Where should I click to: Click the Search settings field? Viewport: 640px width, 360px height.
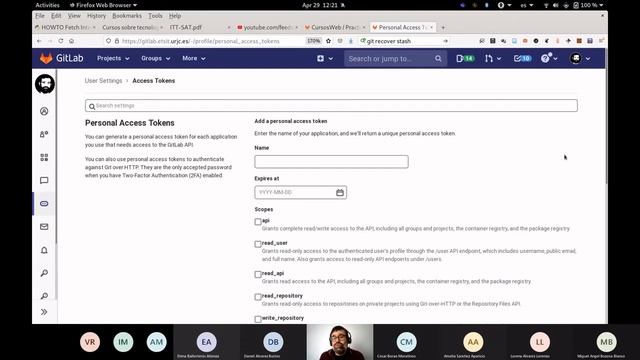[331, 106]
